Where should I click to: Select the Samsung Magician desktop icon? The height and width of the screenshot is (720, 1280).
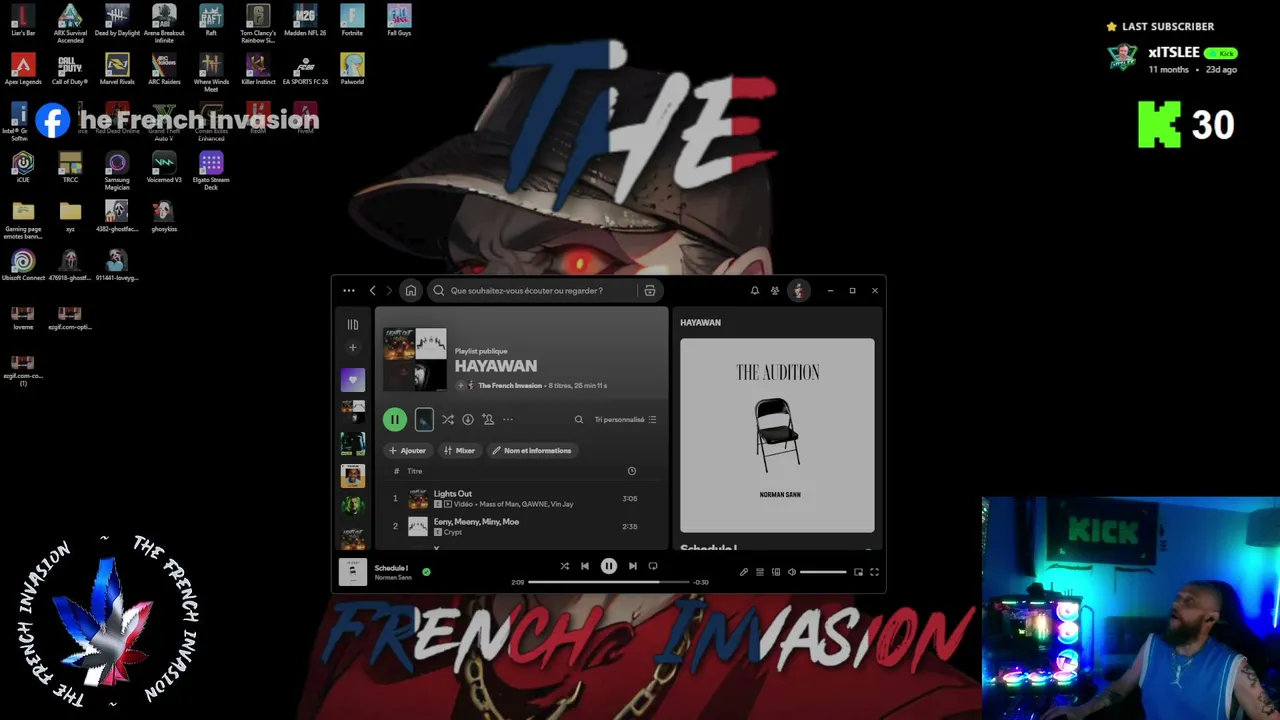click(117, 171)
